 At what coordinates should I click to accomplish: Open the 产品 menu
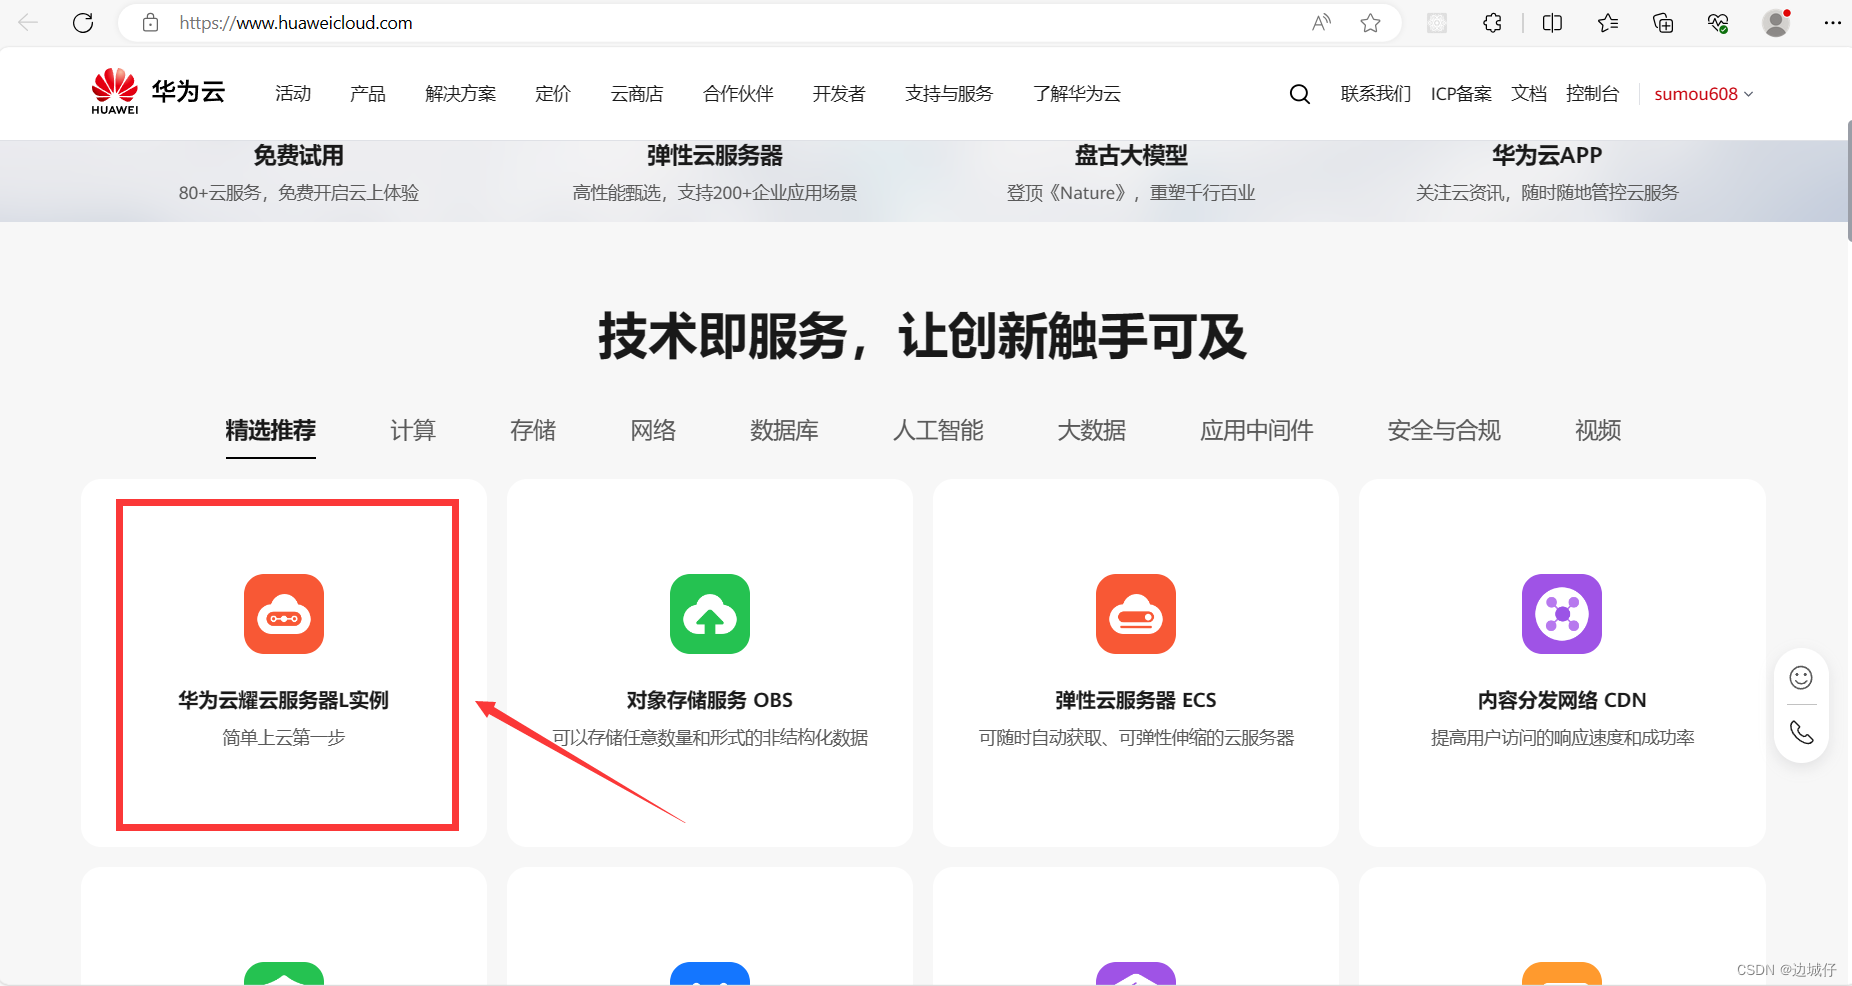pyautogui.click(x=368, y=94)
